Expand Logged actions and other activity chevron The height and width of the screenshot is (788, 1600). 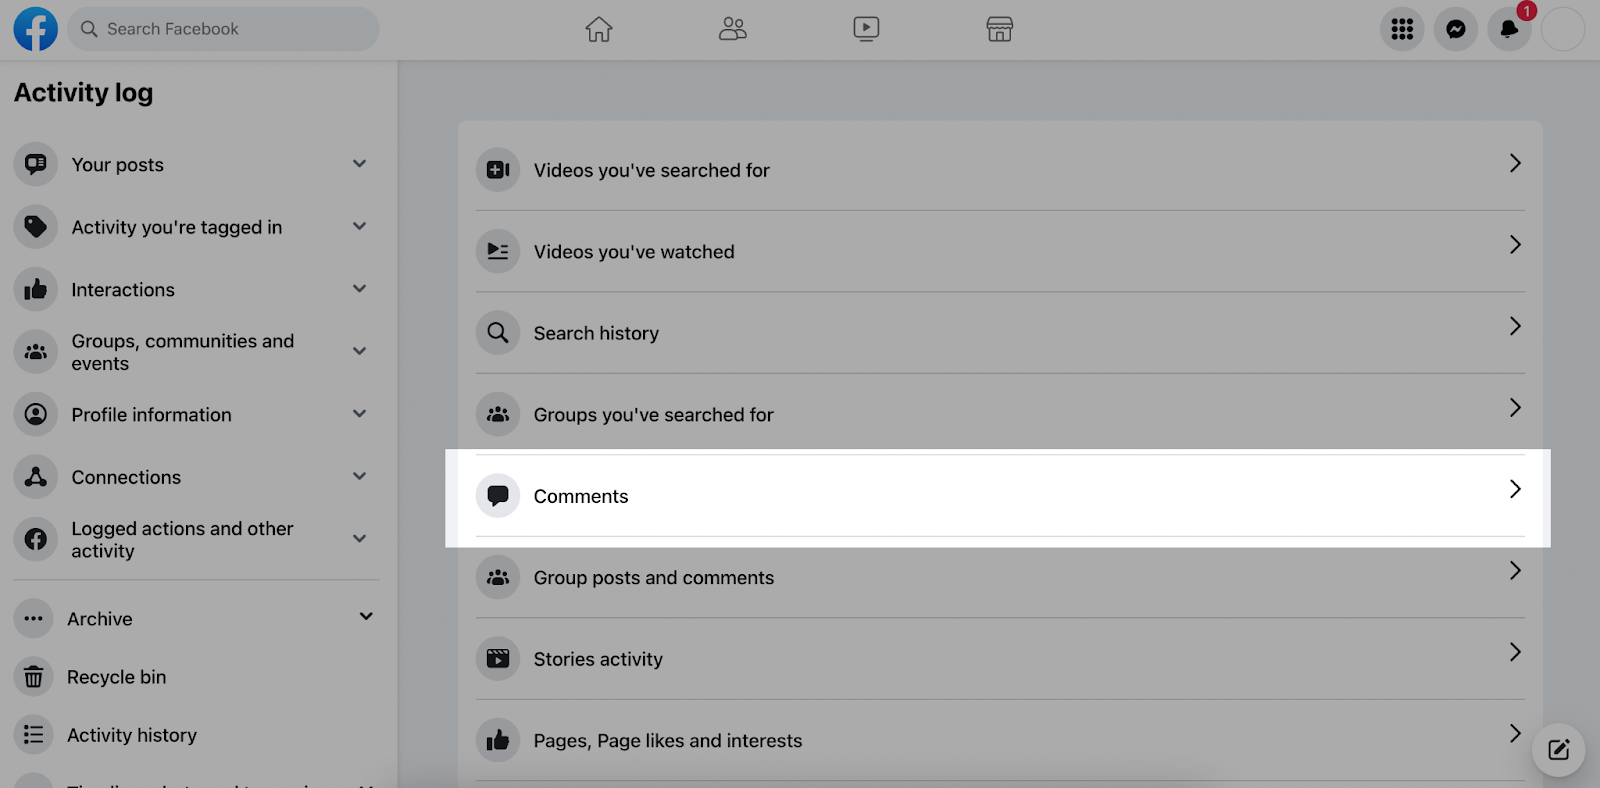pos(360,539)
